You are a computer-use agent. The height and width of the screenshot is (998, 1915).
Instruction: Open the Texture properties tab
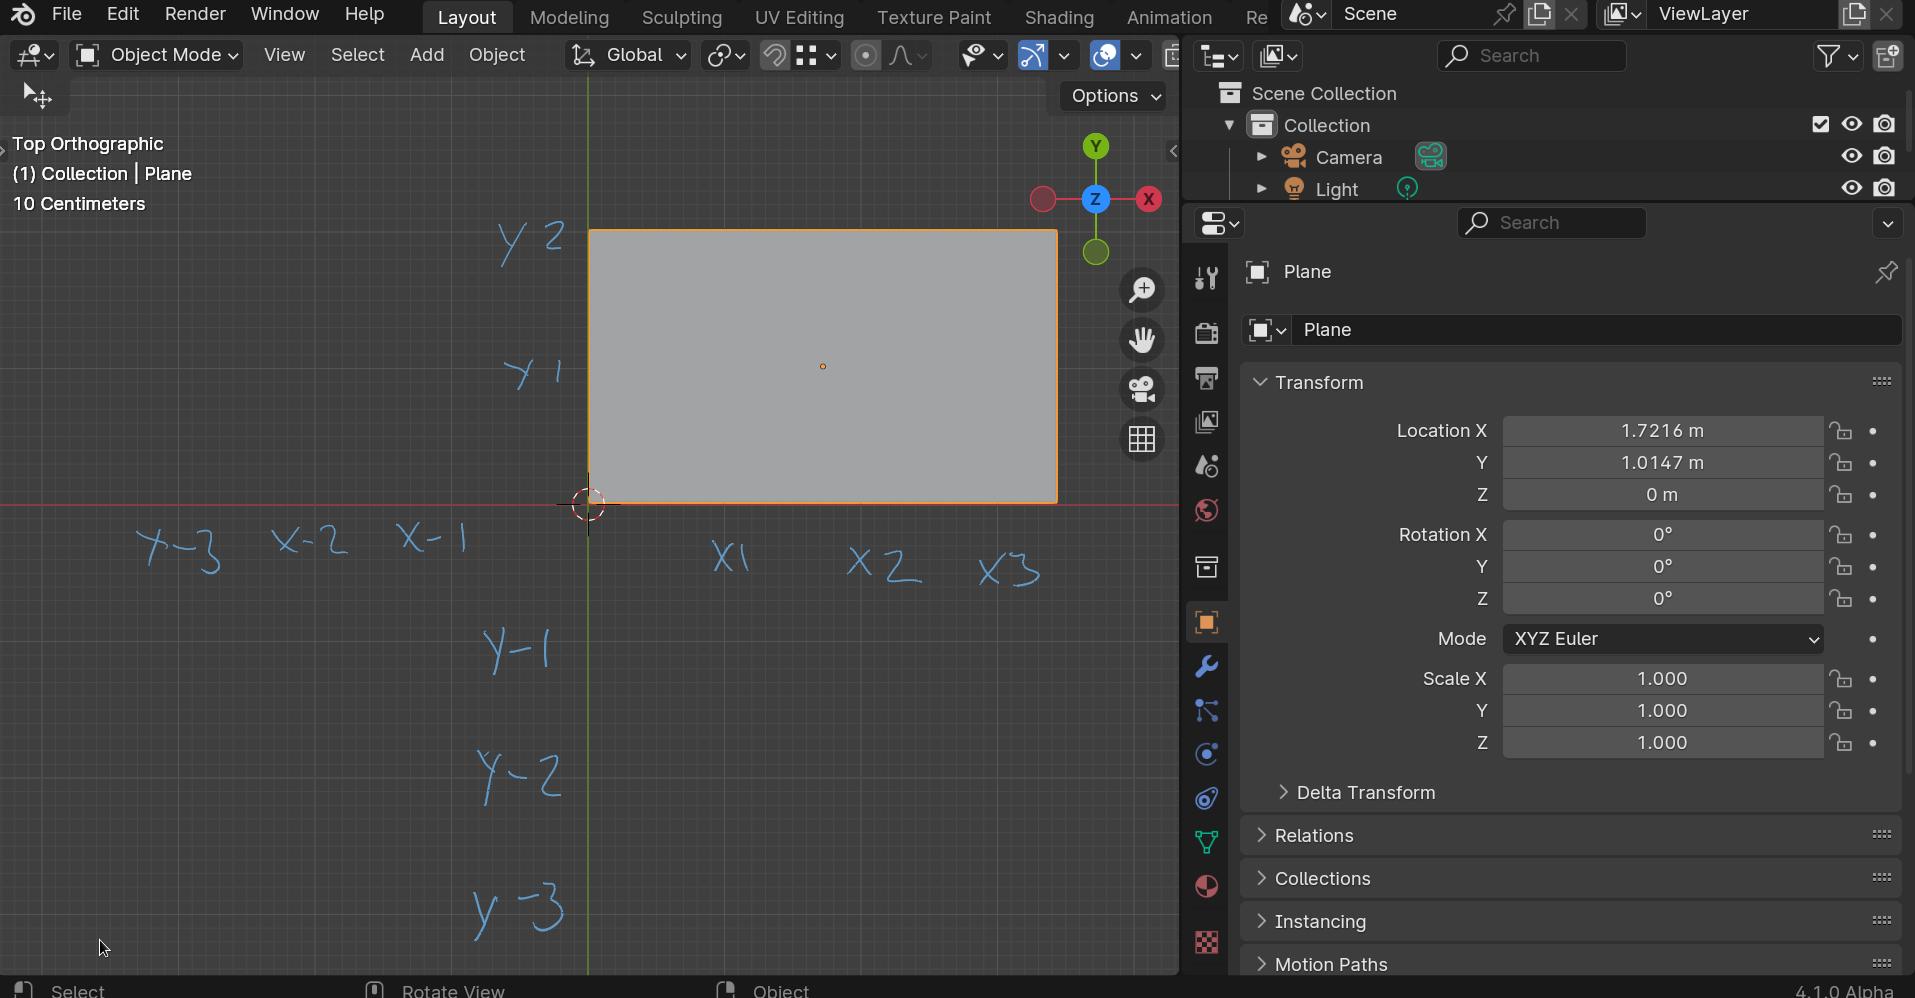pyautogui.click(x=1206, y=942)
